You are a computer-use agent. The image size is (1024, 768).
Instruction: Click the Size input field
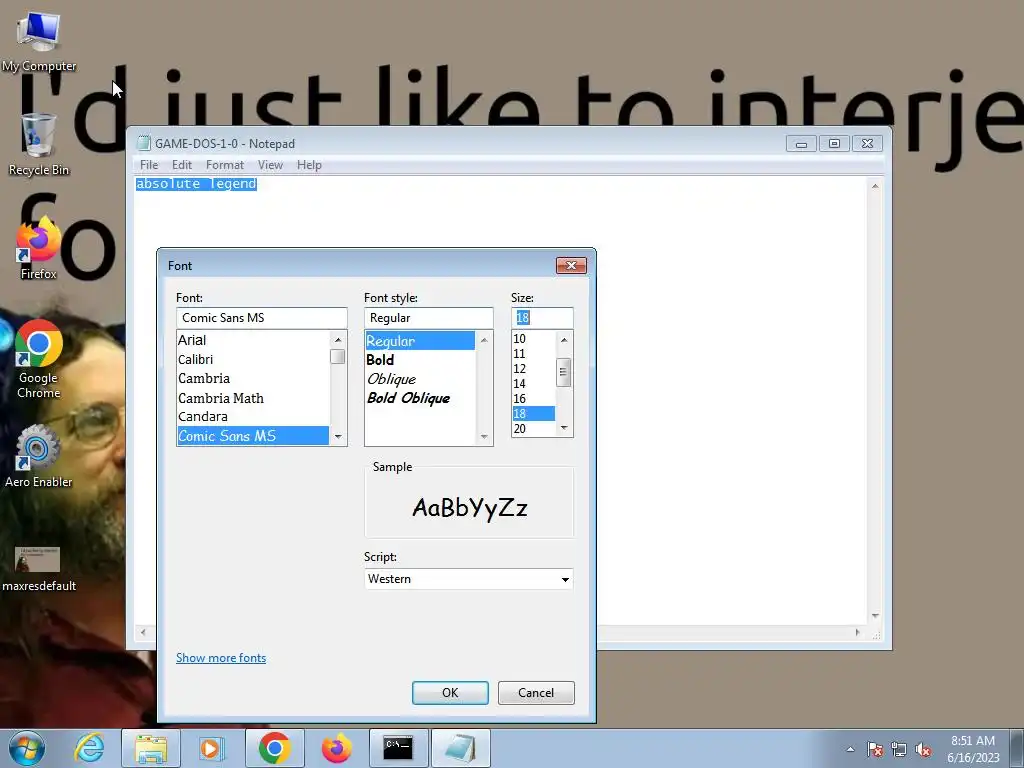(542, 318)
